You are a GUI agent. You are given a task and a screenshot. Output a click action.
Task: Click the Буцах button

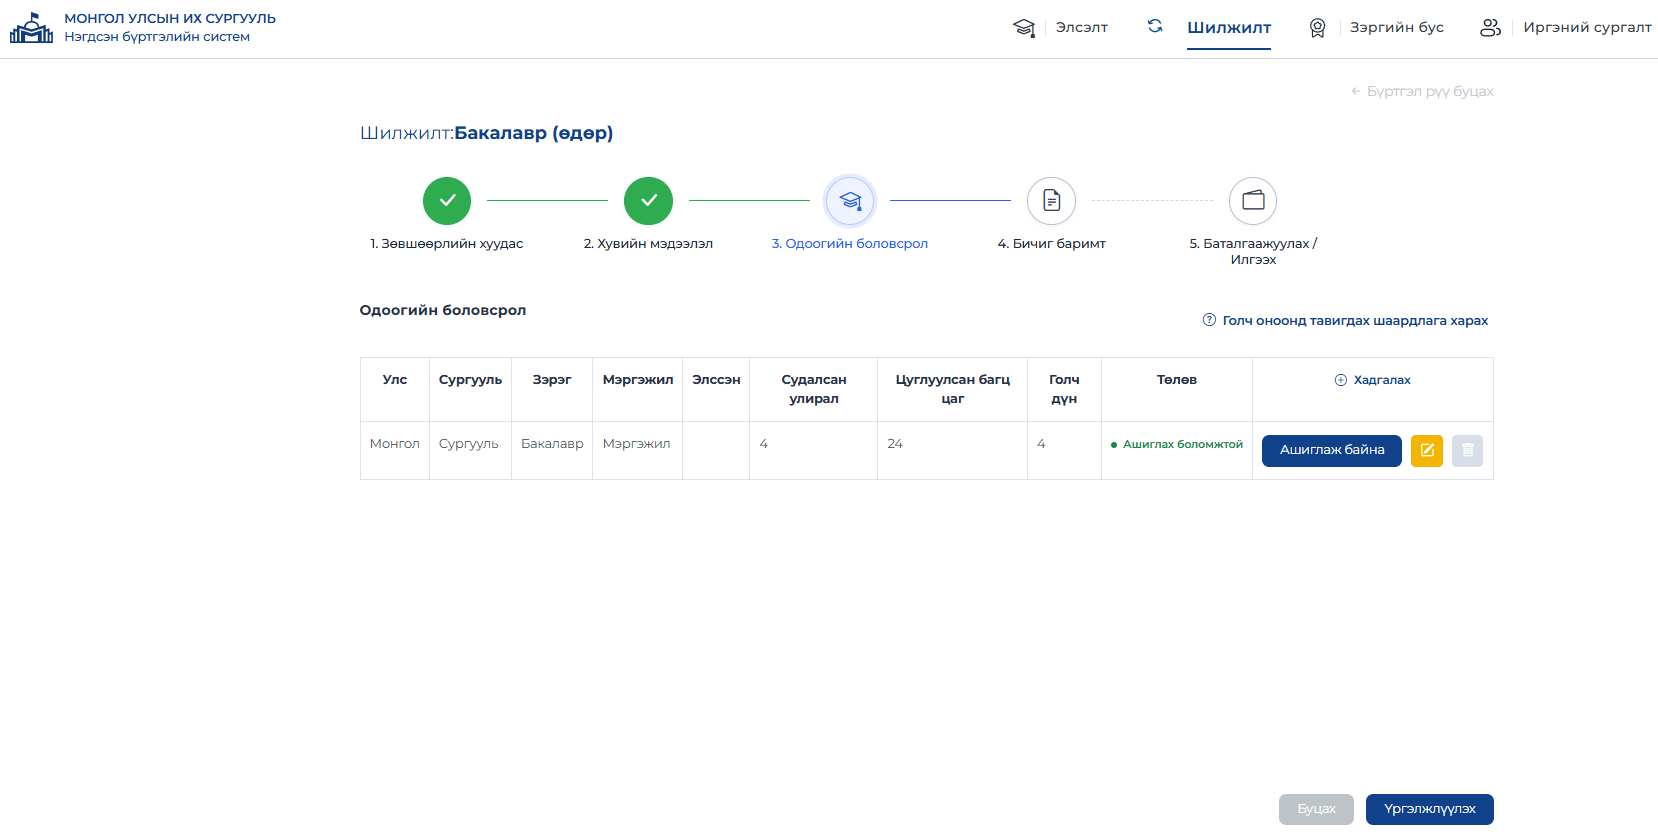pos(1316,810)
